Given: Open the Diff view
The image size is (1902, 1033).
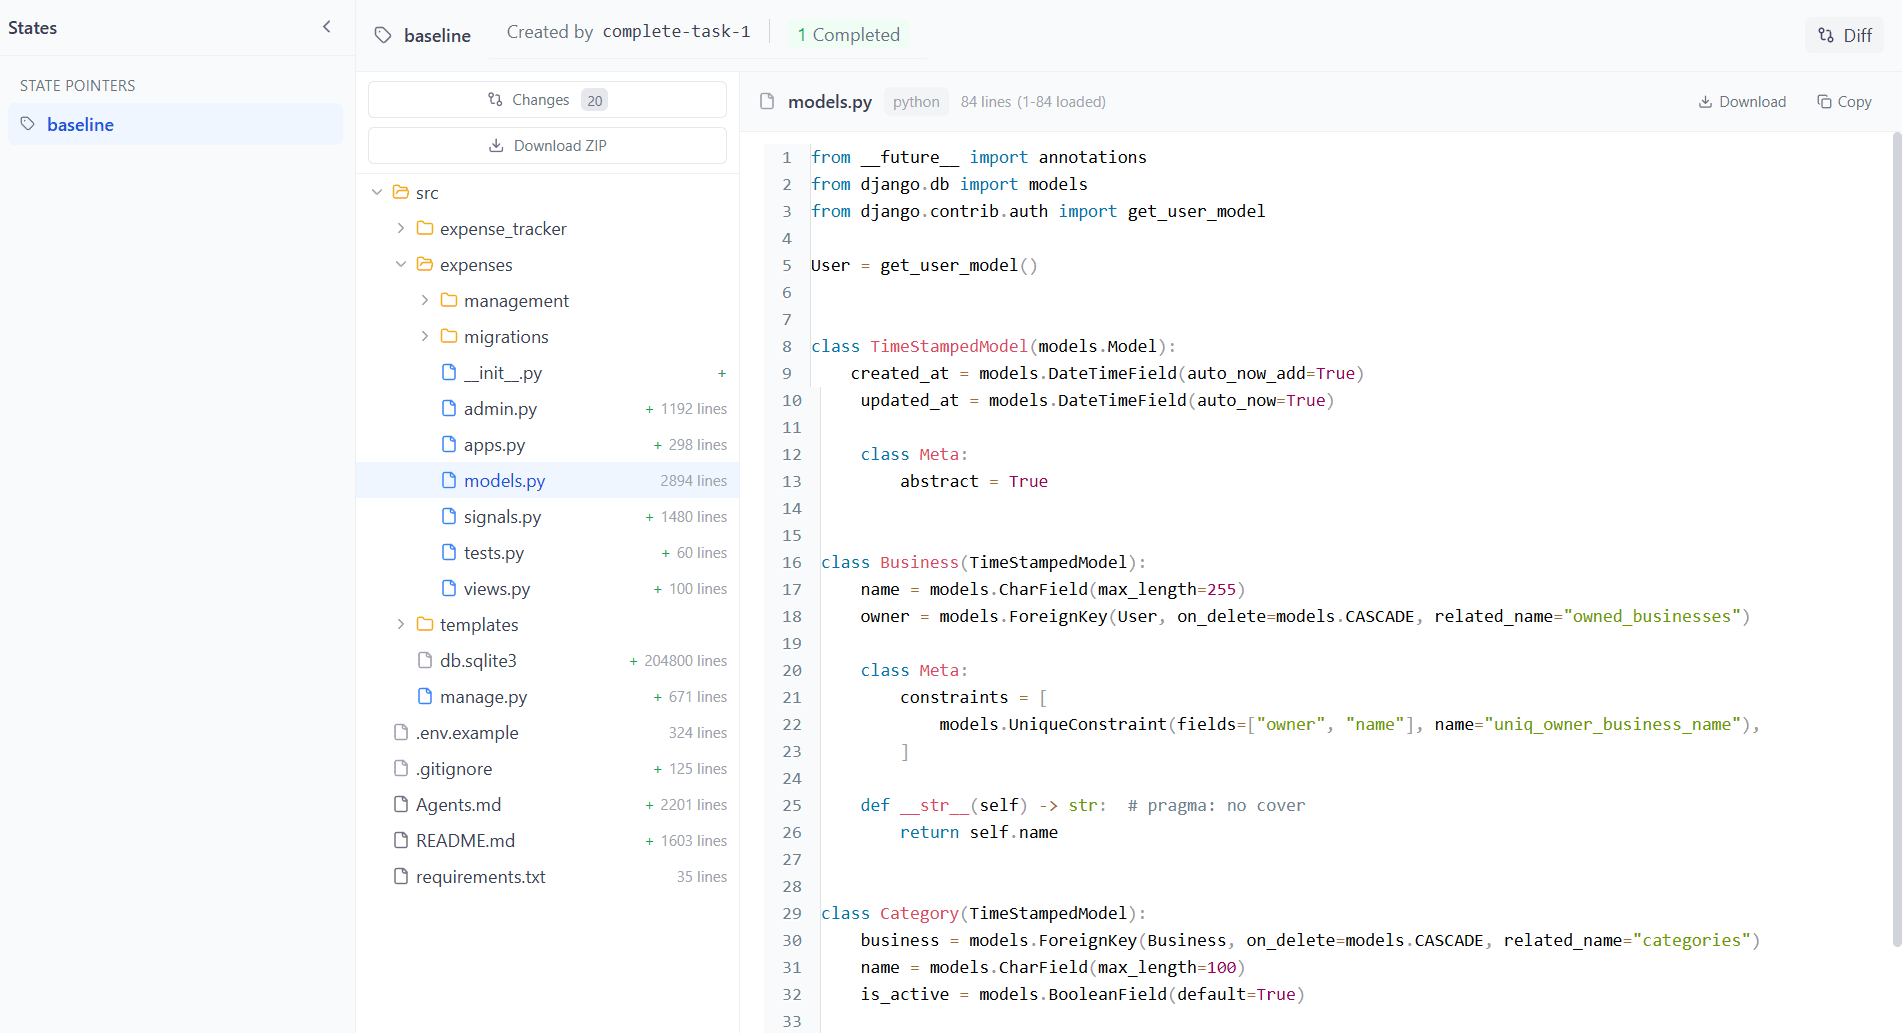Looking at the screenshot, I should point(1844,35).
